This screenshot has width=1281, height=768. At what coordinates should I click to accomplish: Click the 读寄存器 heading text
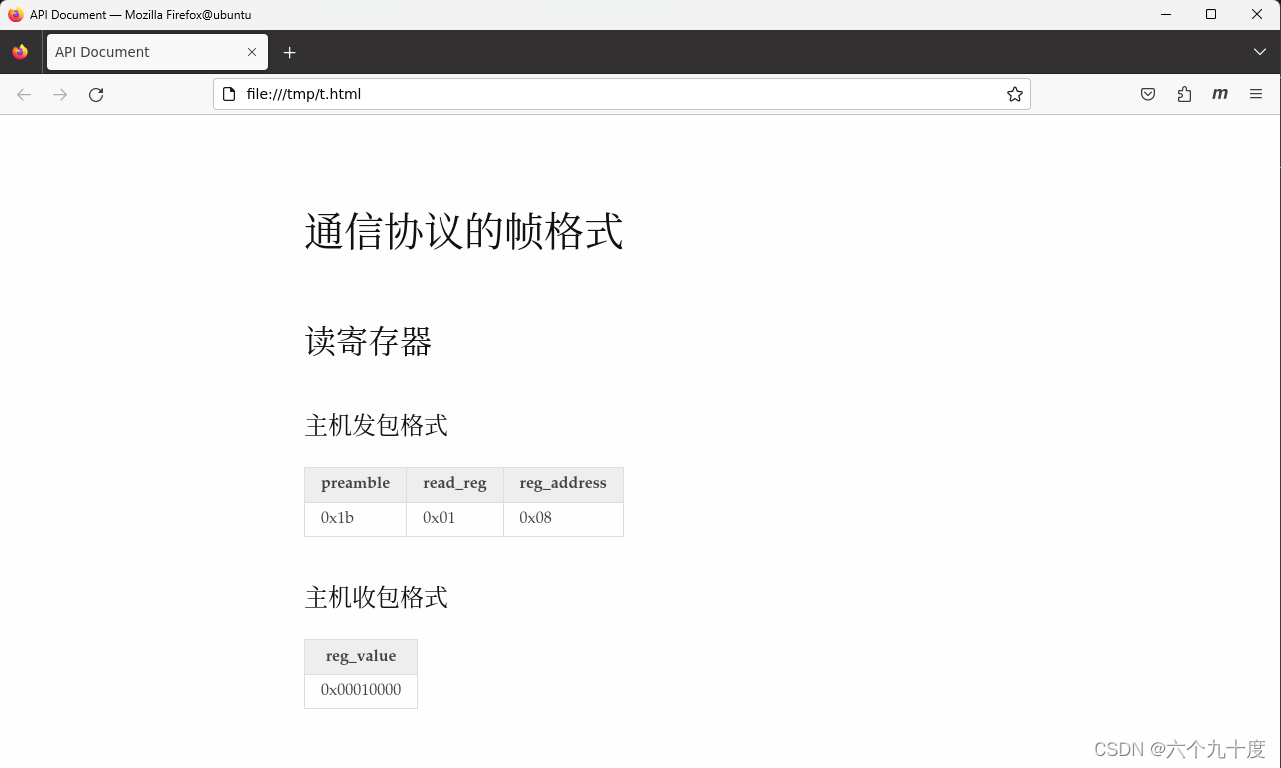(x=369, y=342)
